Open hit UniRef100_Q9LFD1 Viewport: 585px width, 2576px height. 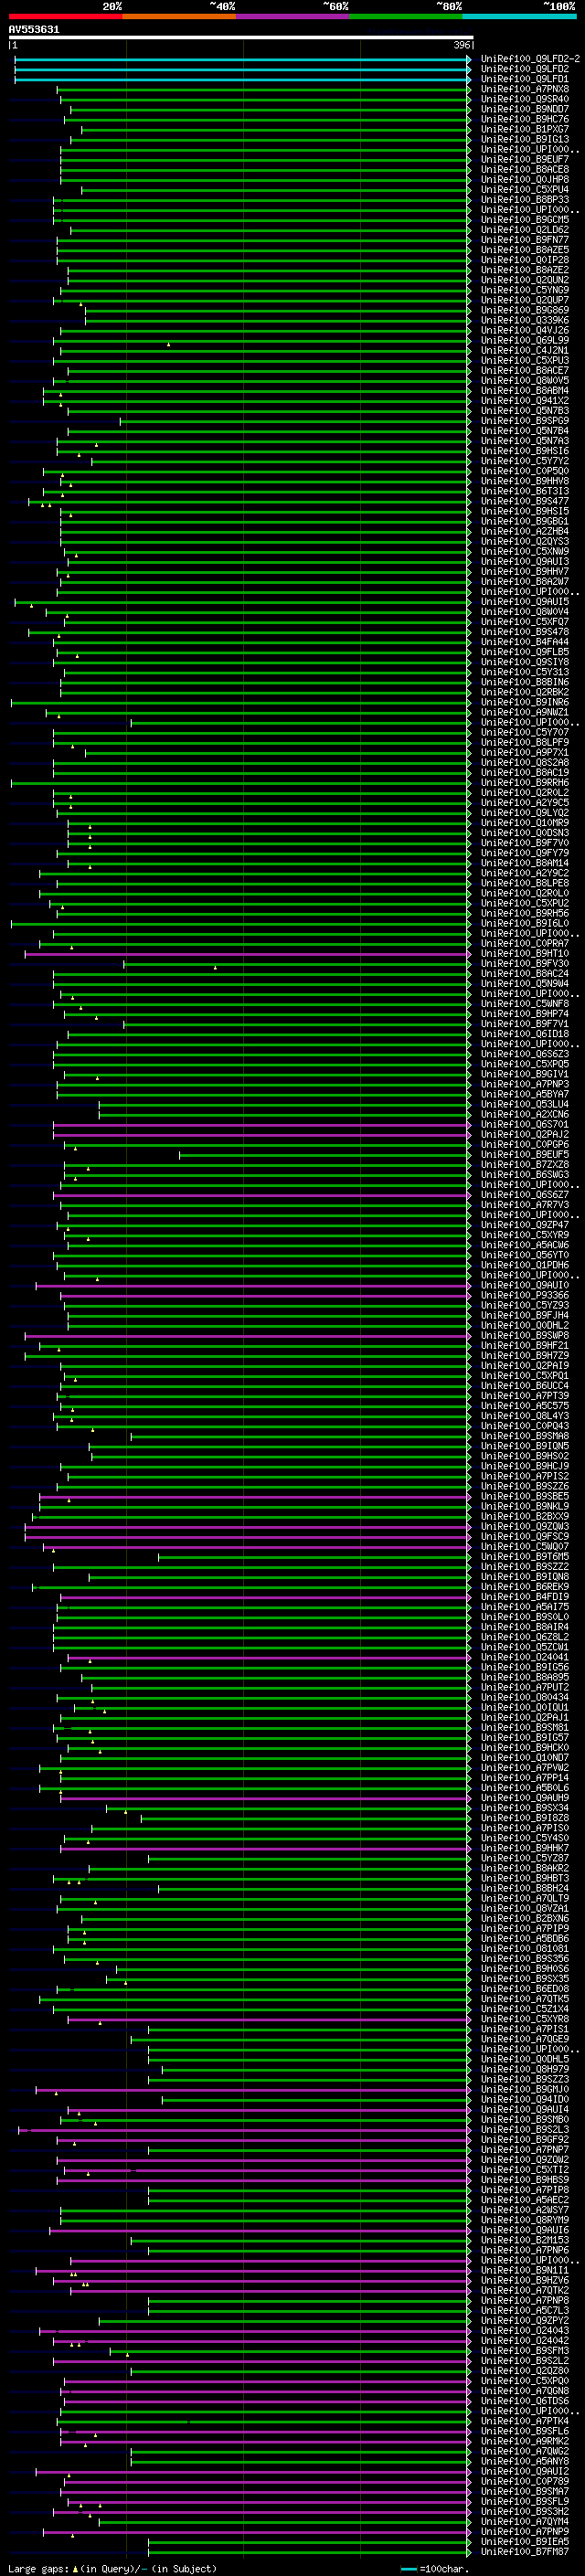[525, 79]
